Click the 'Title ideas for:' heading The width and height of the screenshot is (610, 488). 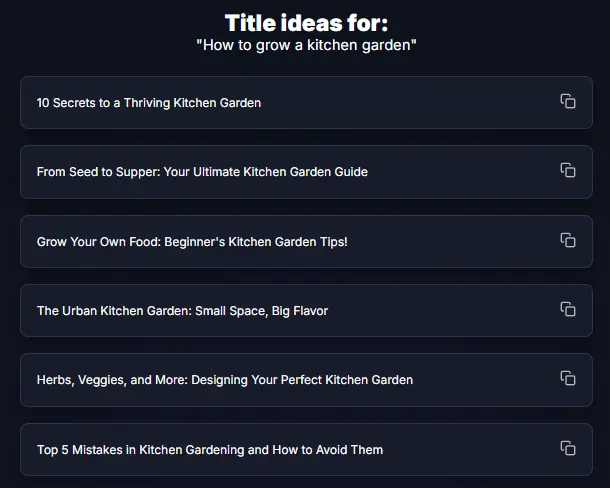(x=306, y=23)
